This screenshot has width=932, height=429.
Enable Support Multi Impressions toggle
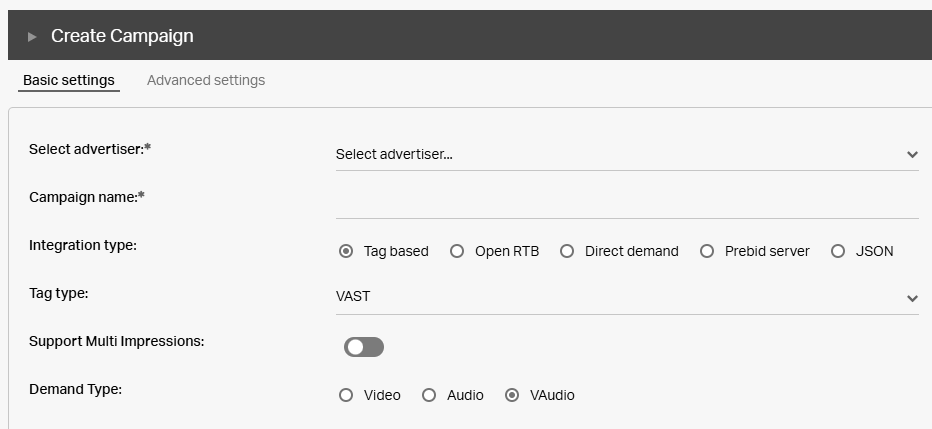coord(364,347)
